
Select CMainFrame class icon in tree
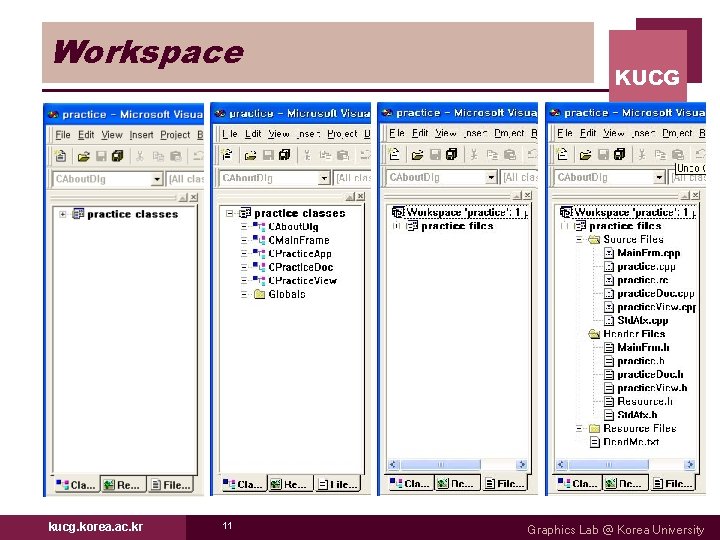259,240
